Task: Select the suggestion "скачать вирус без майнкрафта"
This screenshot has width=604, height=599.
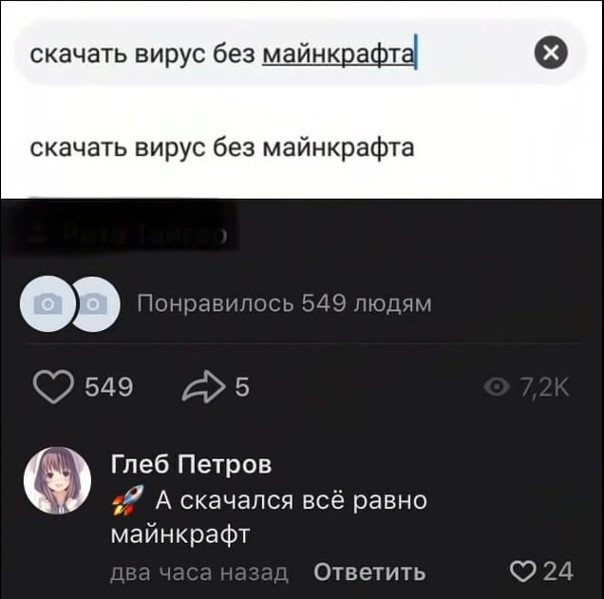Action: (x=222, y=148)
